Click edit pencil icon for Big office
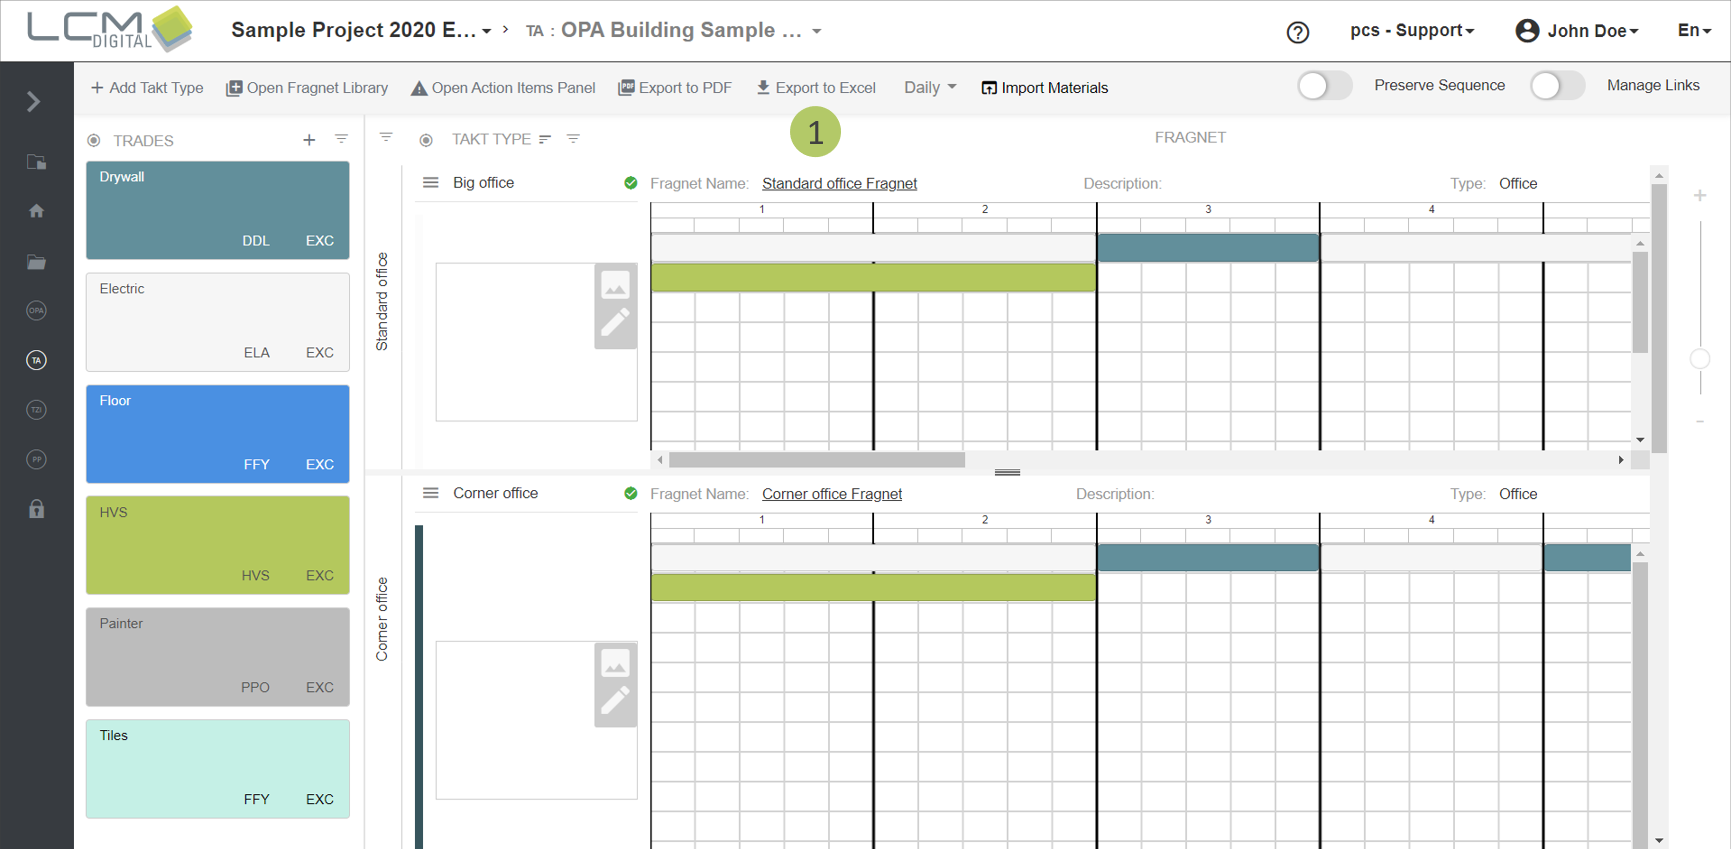 click(x=615, y=323)
